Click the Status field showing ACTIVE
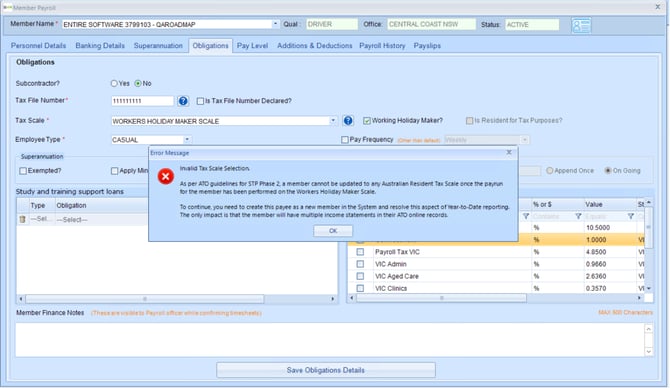Image resolution: width=670 pixels, height=388 pixels. (x=532, y=24)
